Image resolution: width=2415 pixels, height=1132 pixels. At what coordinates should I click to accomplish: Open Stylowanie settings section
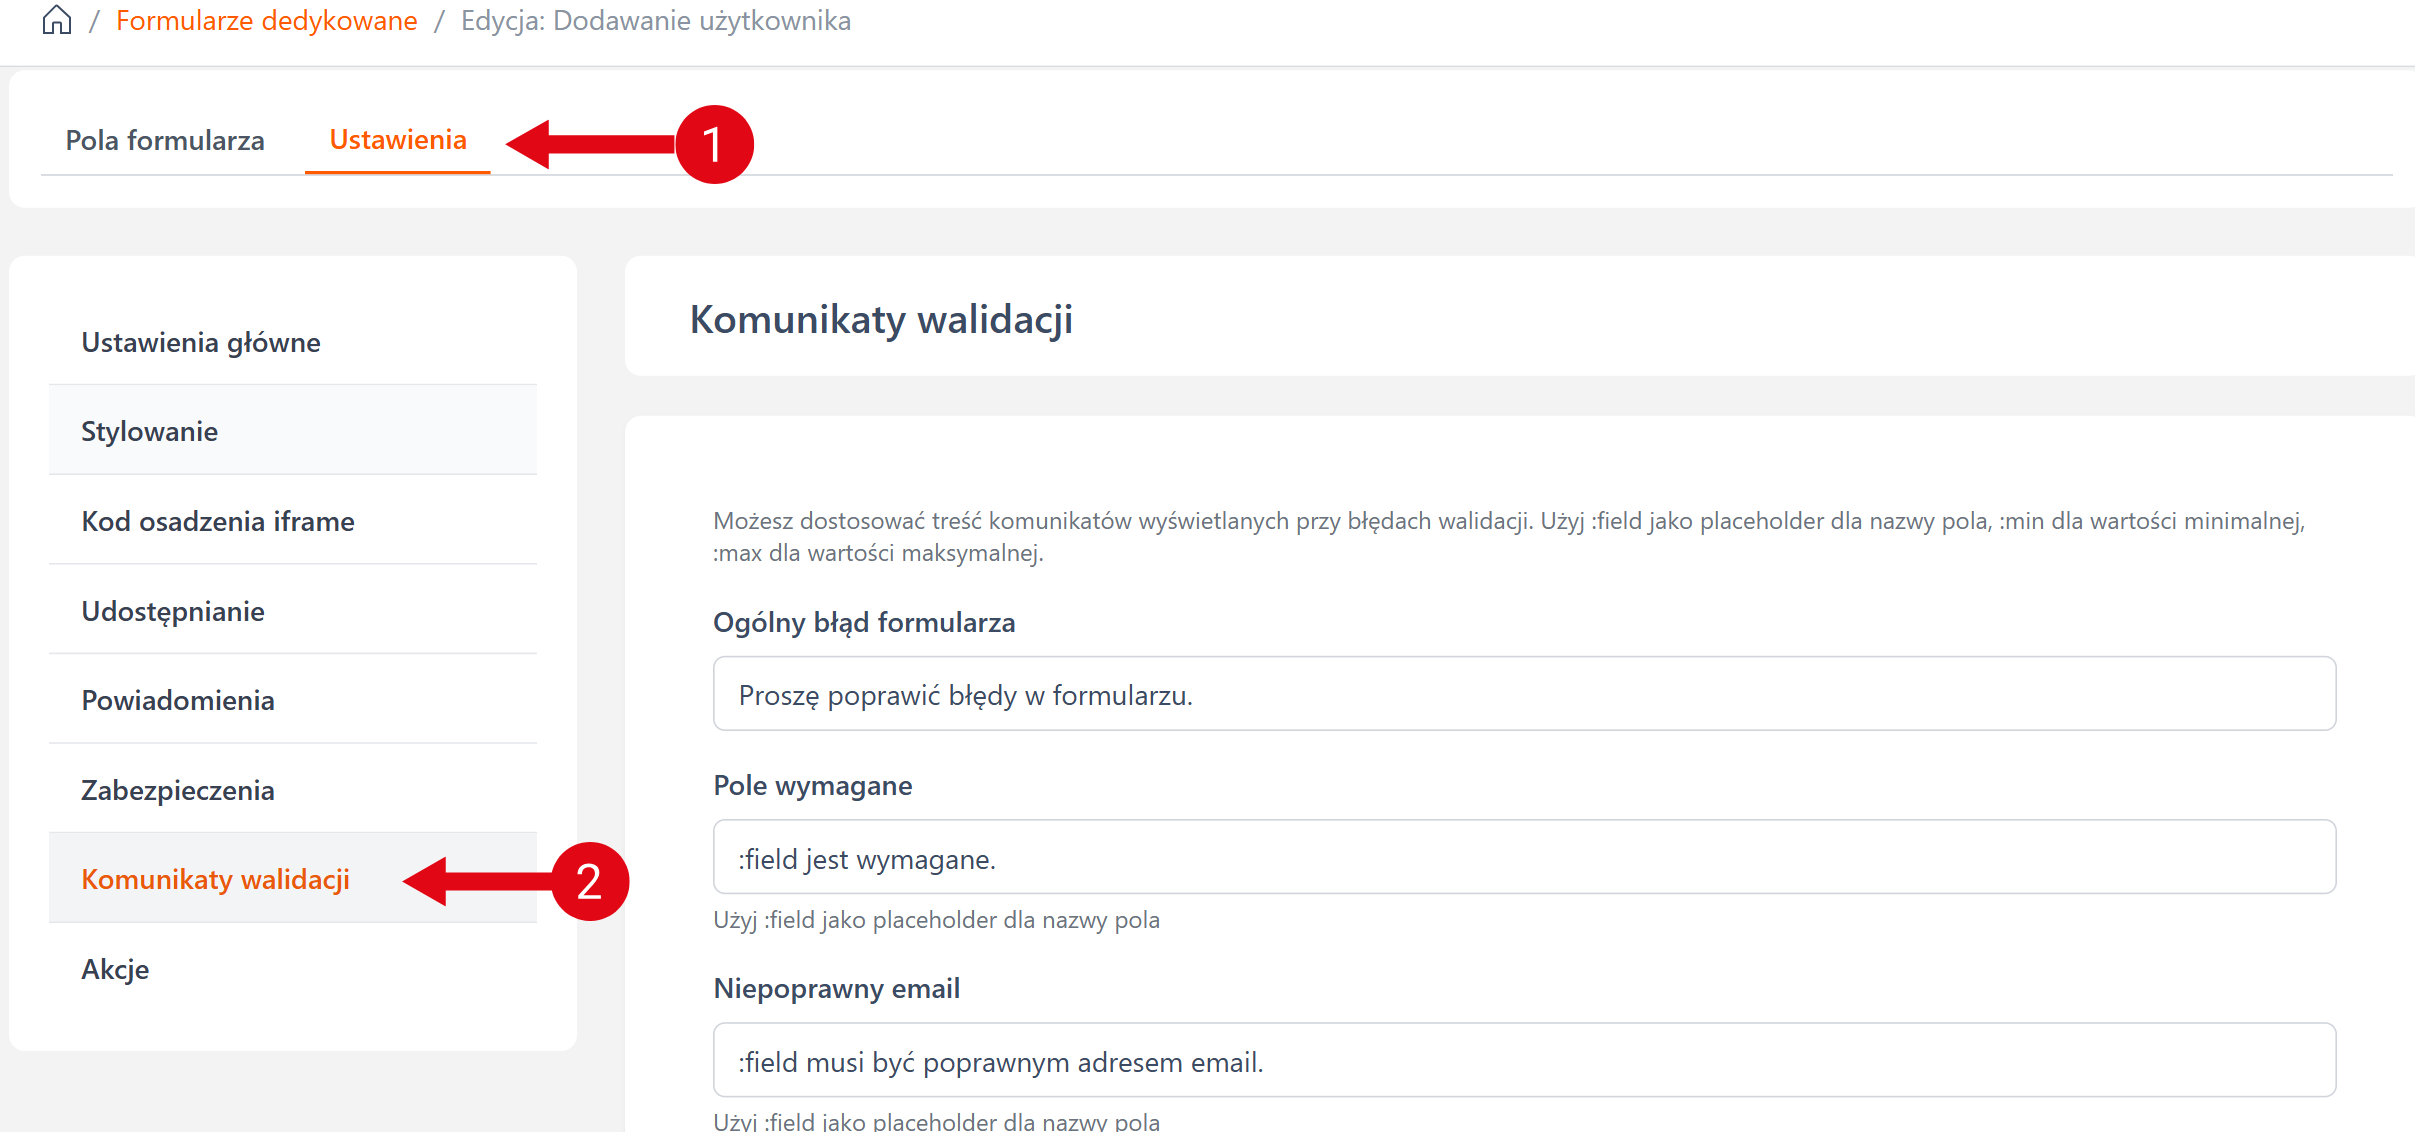pyautogui.click(x=150, y=431)
